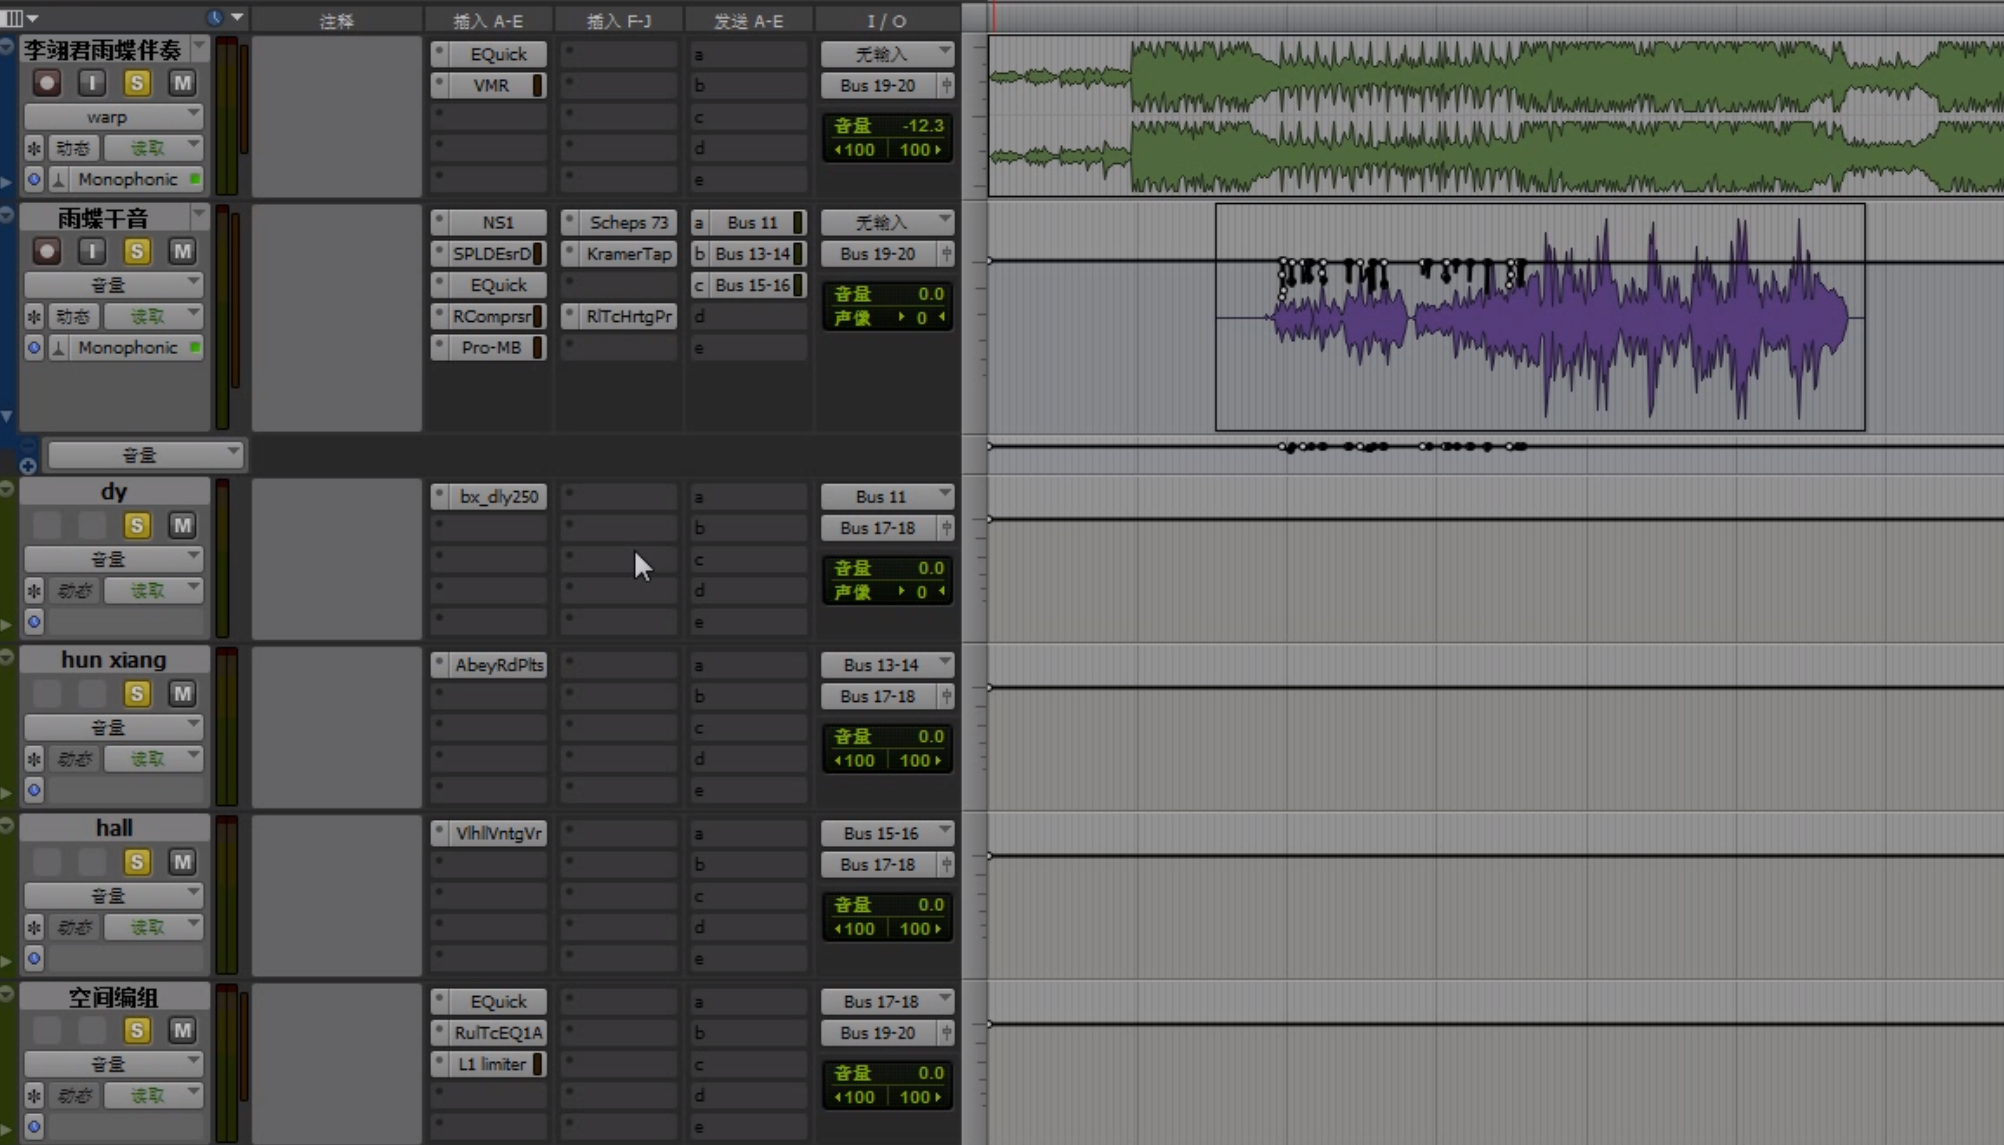The image size is (2004, 1145).
Task: Open the edit window view selector icon
Action: click(14, 18)
